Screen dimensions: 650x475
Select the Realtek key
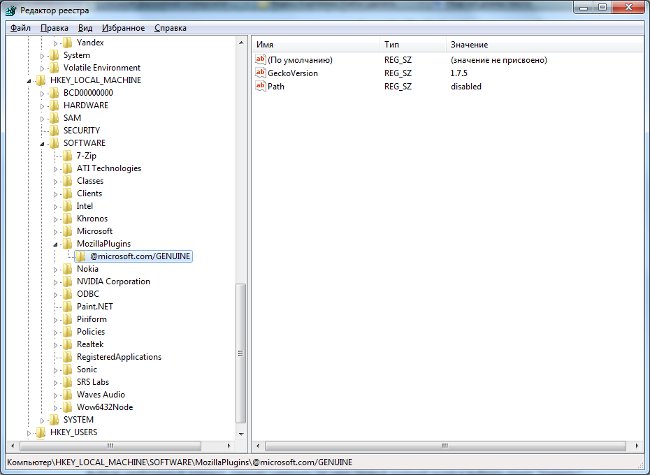pyautogui.click(x=90, y=344)
